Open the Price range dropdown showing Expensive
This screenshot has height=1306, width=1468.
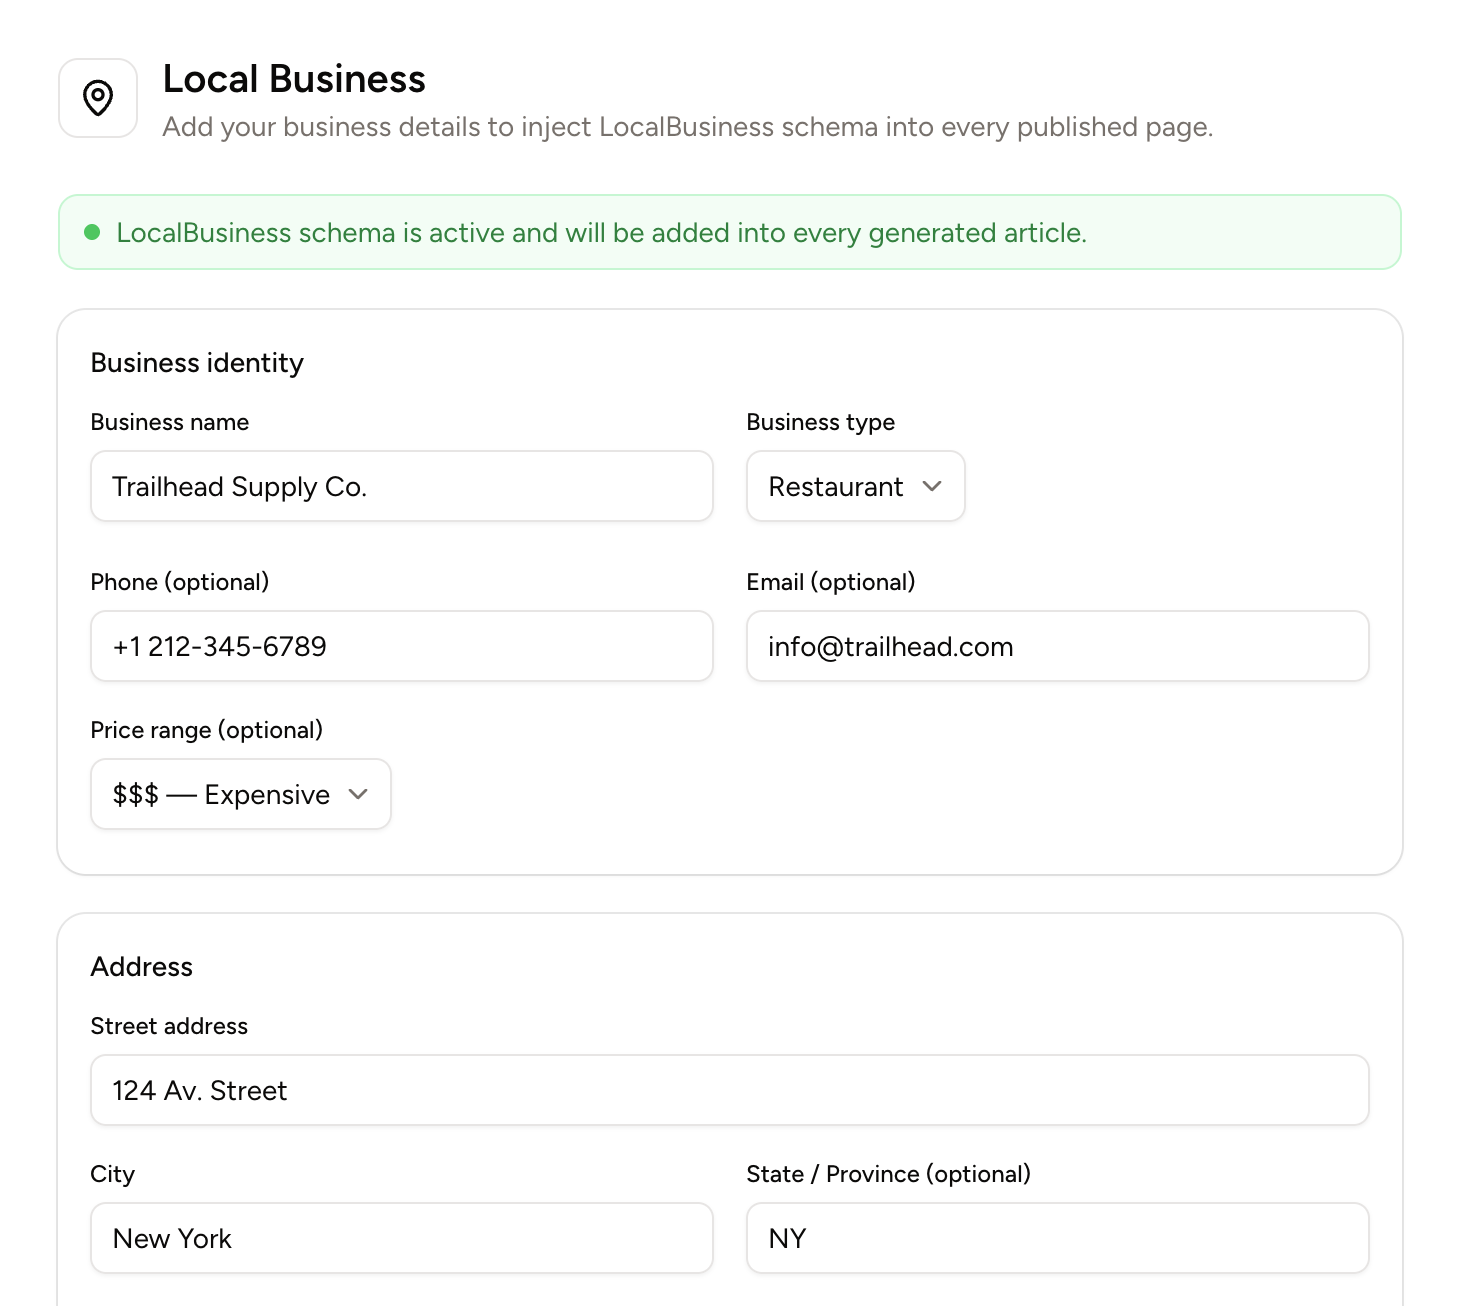tap(241, 794)
